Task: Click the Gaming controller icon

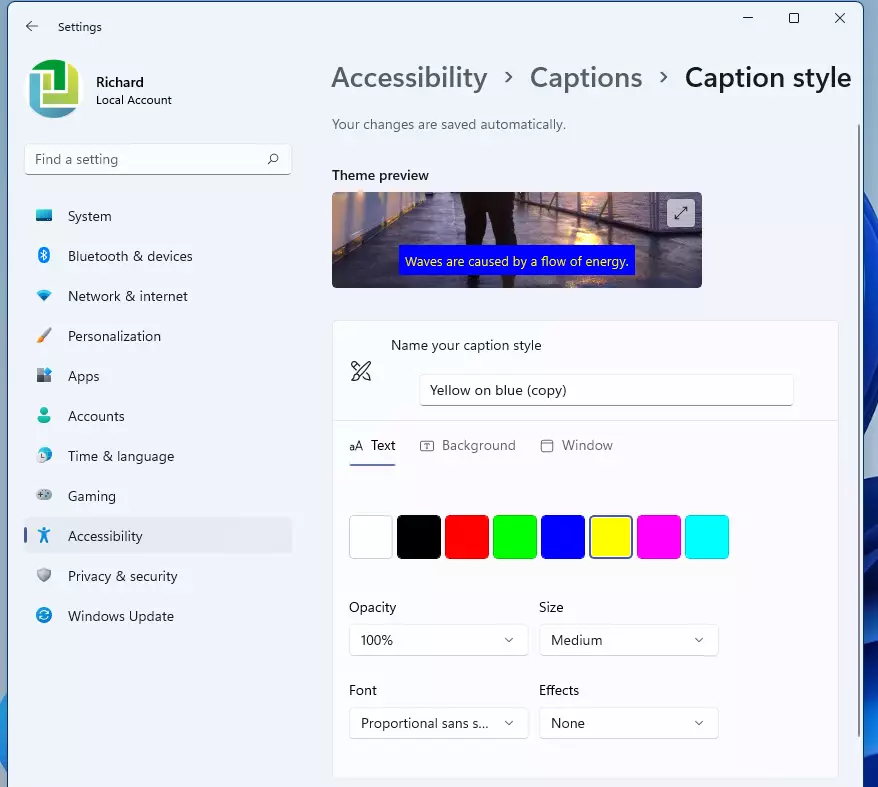Action: 44,496
